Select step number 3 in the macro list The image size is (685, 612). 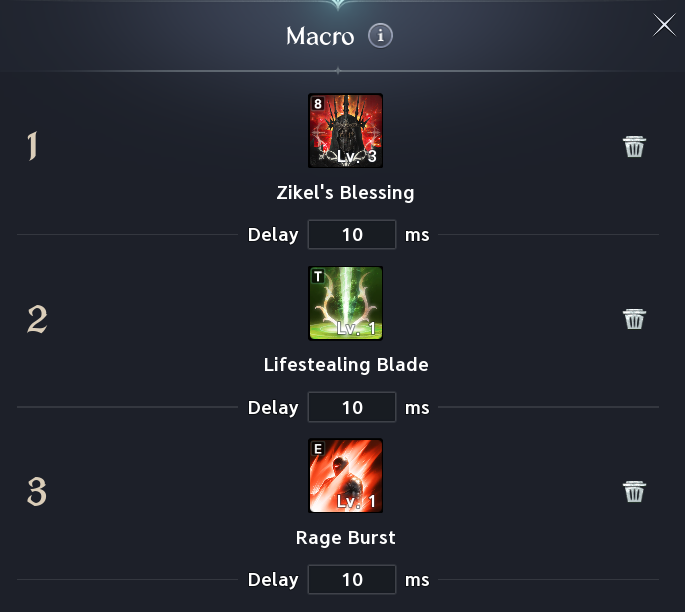coord(37,491)
